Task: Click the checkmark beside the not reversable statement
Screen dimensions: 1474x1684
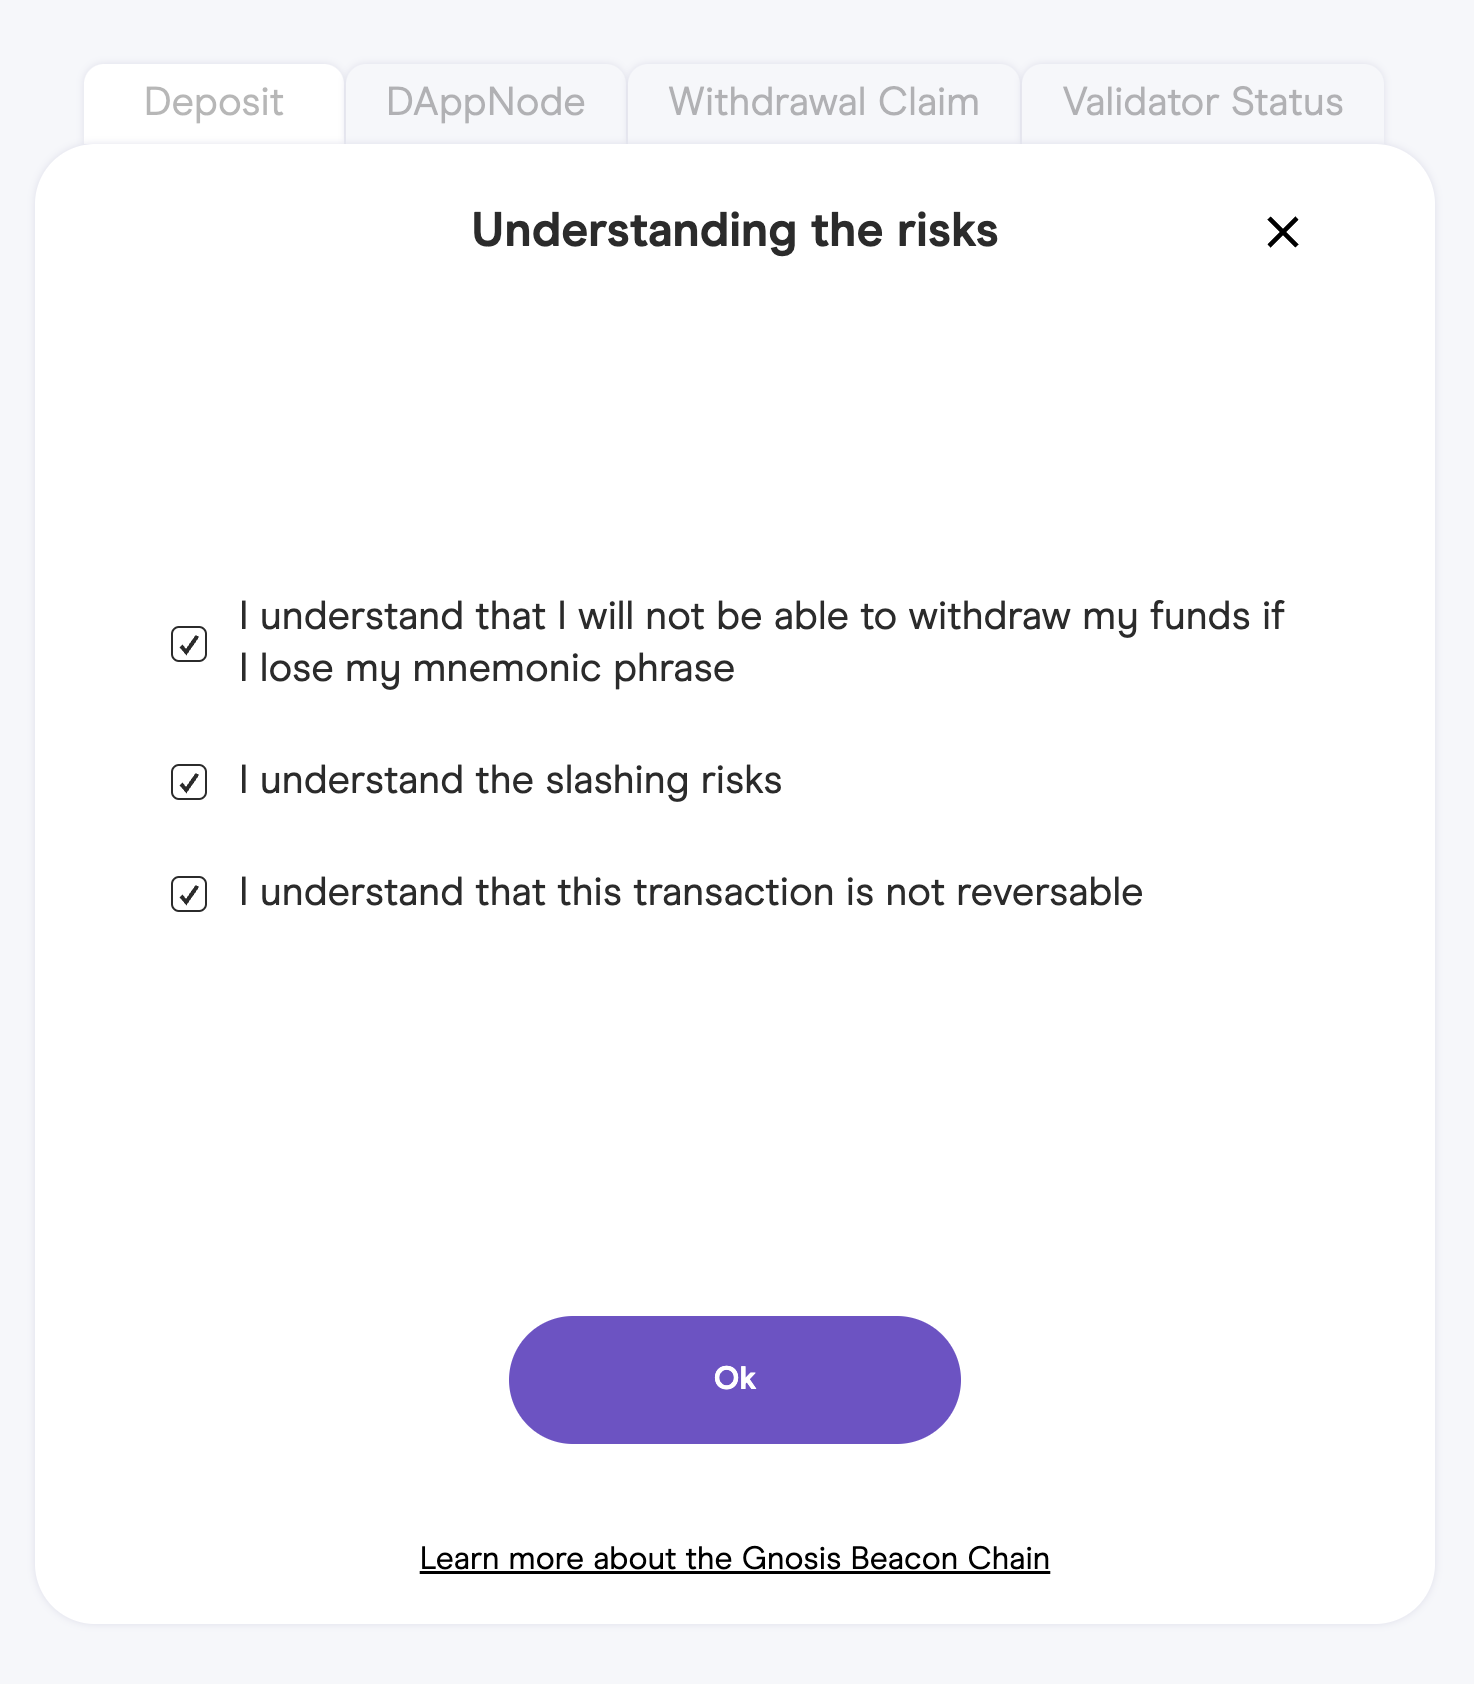Action: [189, 894]
